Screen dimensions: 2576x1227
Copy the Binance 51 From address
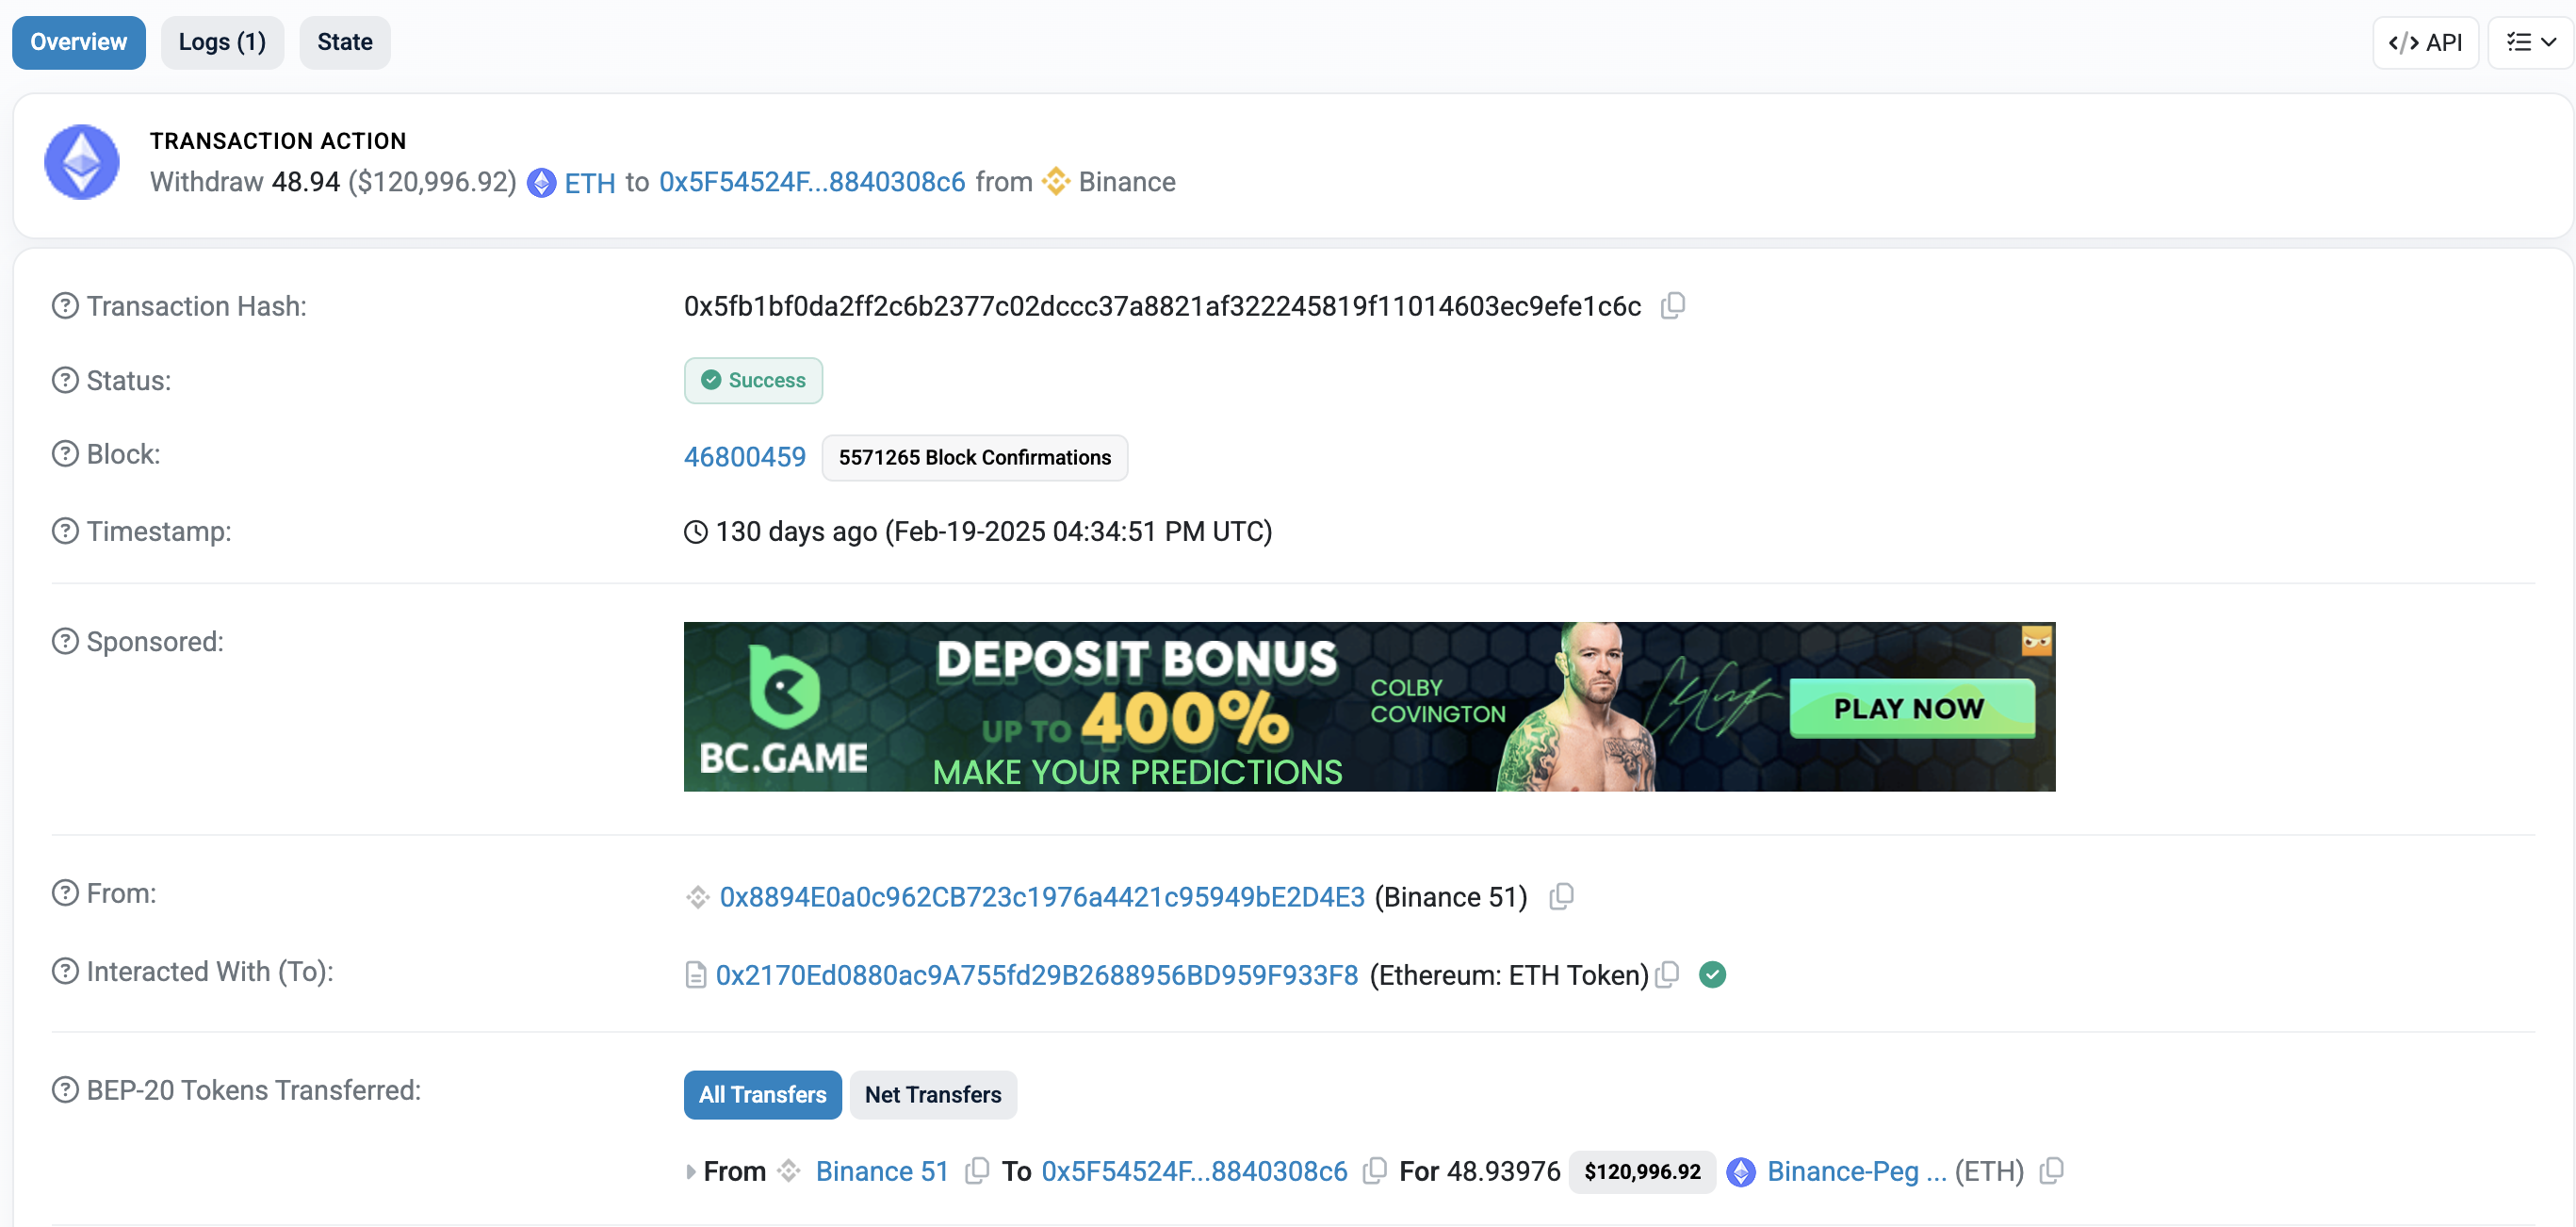click(1561, 897)
